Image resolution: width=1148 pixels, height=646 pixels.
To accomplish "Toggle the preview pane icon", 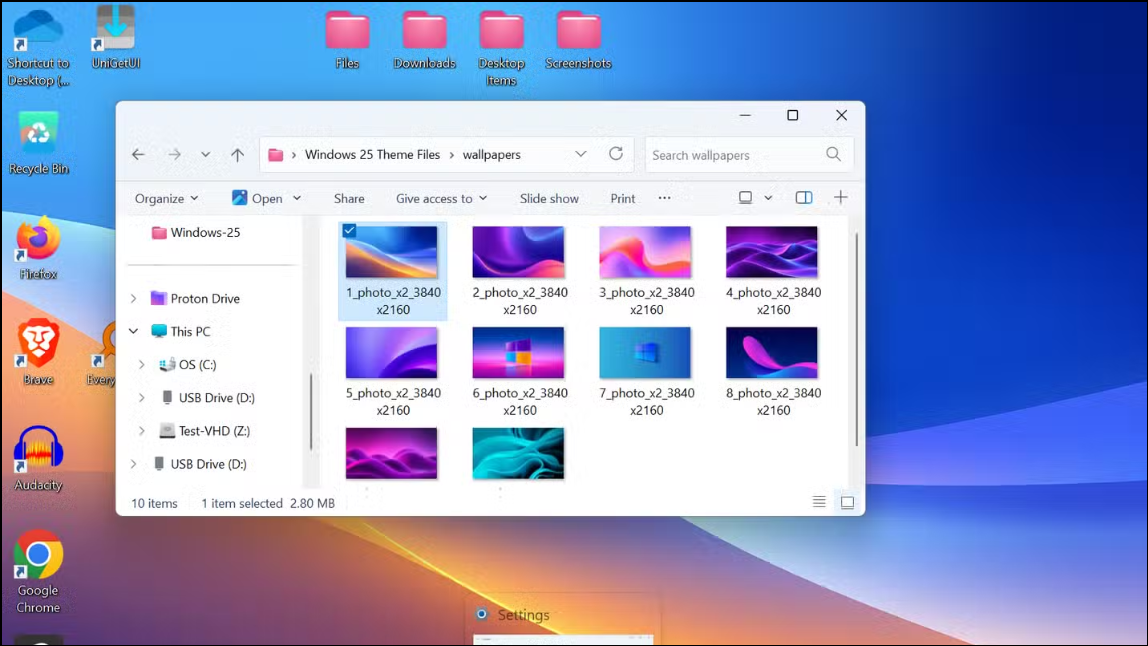I will click(x=803, y=197).
